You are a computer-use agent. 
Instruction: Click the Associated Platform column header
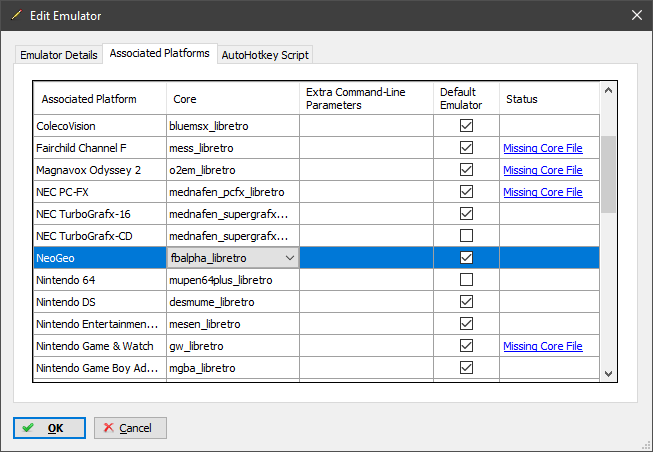click(x=100, y=99)
